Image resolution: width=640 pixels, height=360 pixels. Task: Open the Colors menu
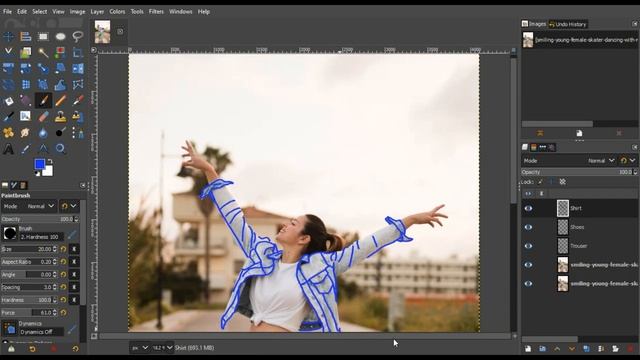point(117,12)
